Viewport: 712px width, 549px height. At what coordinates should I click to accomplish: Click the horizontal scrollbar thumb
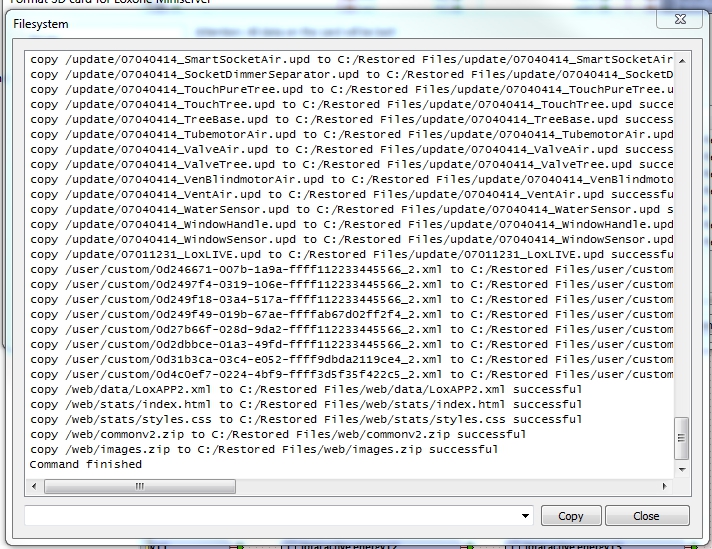pos(139,486)
